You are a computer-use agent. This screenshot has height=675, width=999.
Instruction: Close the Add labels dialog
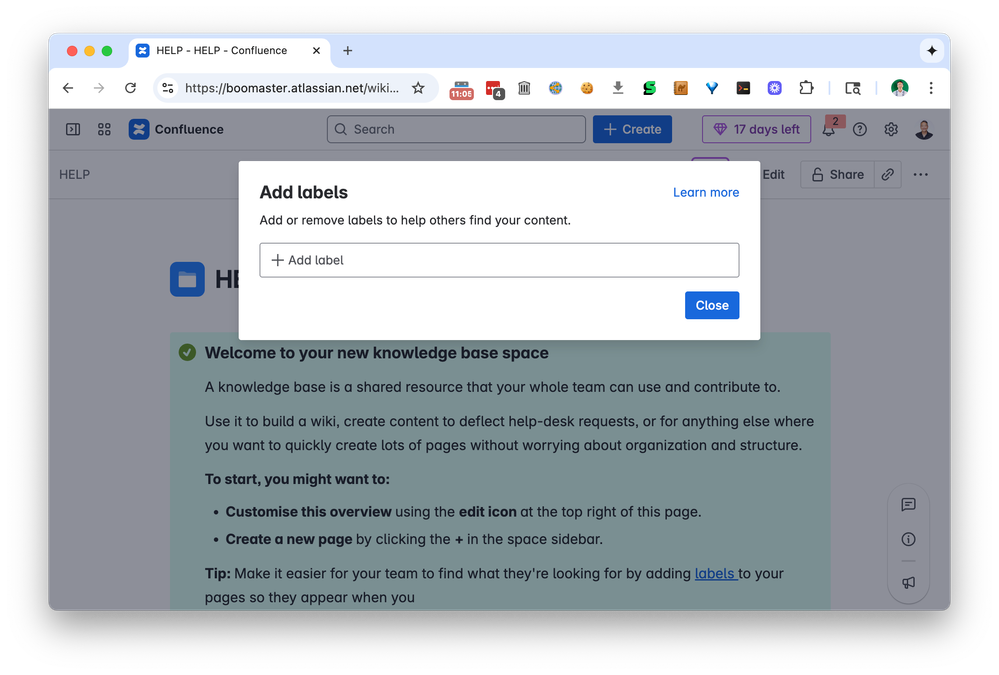(x=711, y=305)
